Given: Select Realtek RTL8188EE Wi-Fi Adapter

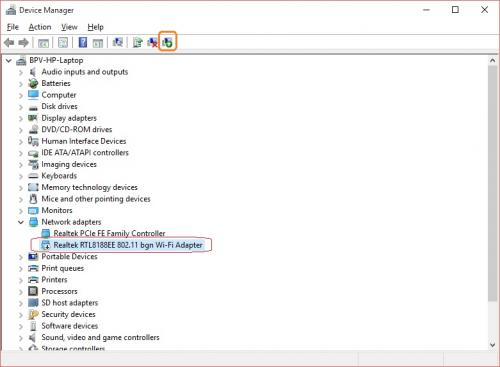Looking at the screenshot, I should [128, 245].
